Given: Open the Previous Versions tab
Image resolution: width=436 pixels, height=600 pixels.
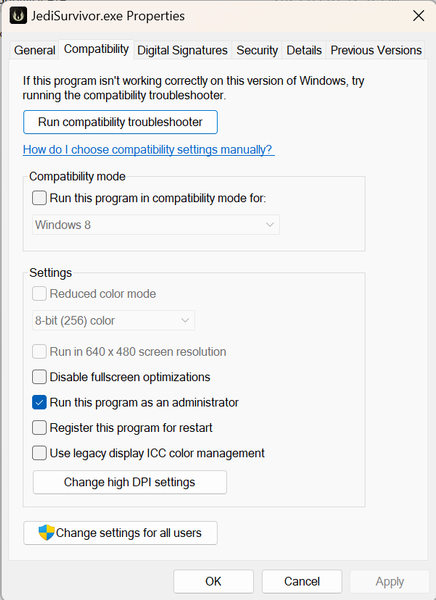Looking at the screenshot, I should [x=376, y=50].
